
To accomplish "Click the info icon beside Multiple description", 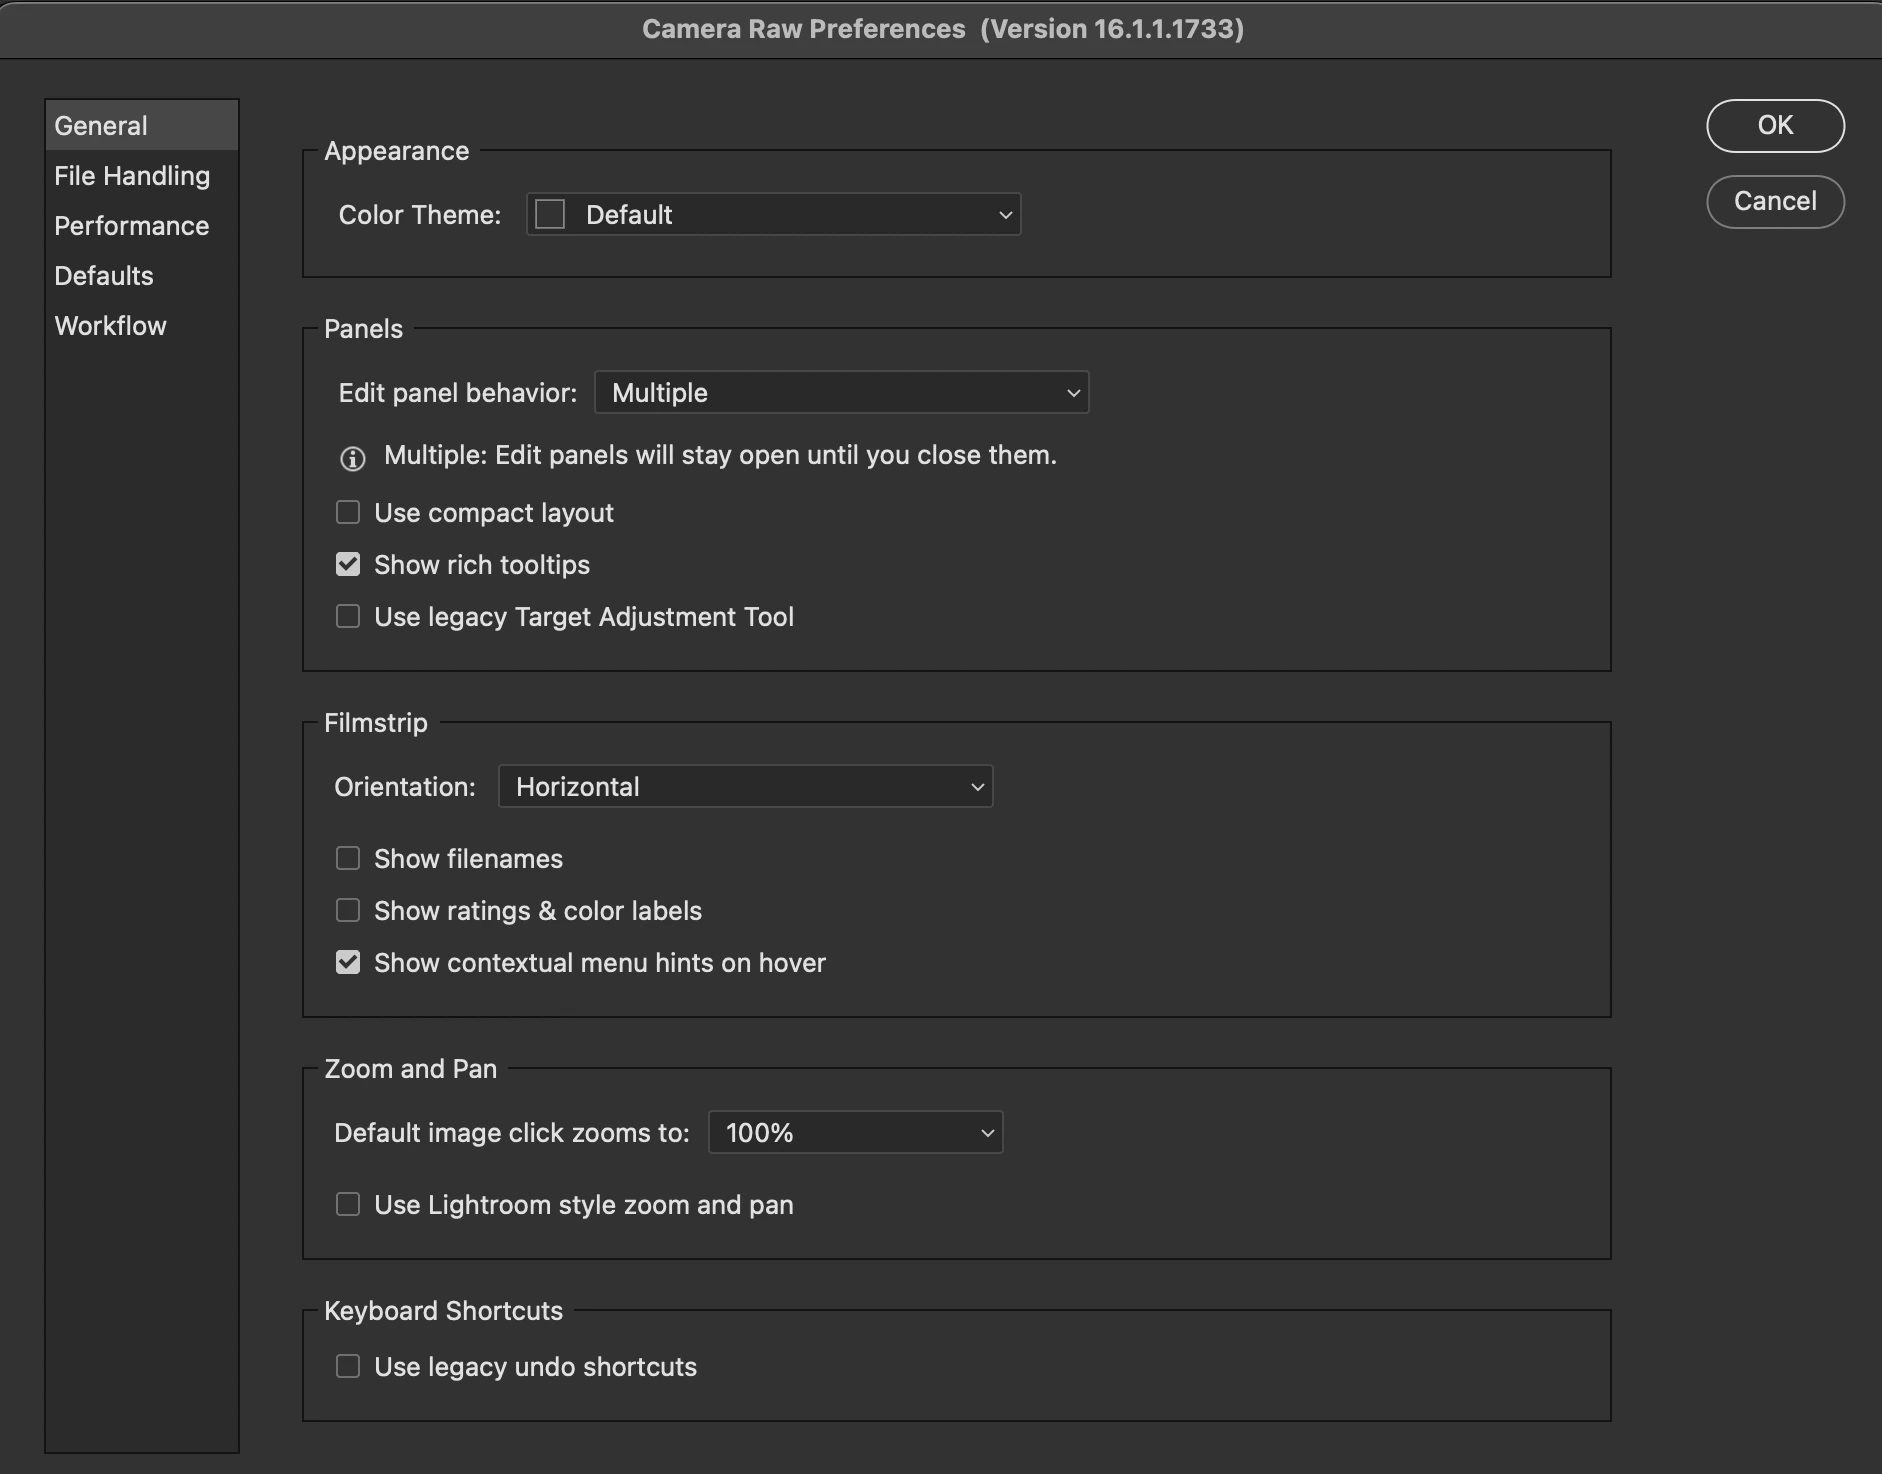I will (x=352, y=458).
